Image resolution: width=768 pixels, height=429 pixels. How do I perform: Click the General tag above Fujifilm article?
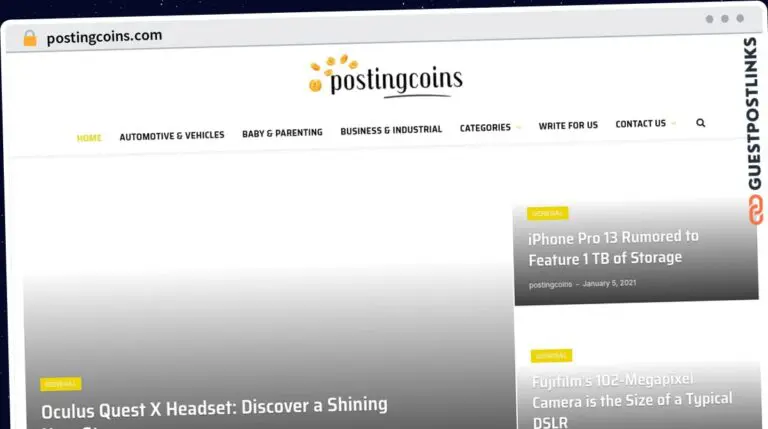coord(551,356)
